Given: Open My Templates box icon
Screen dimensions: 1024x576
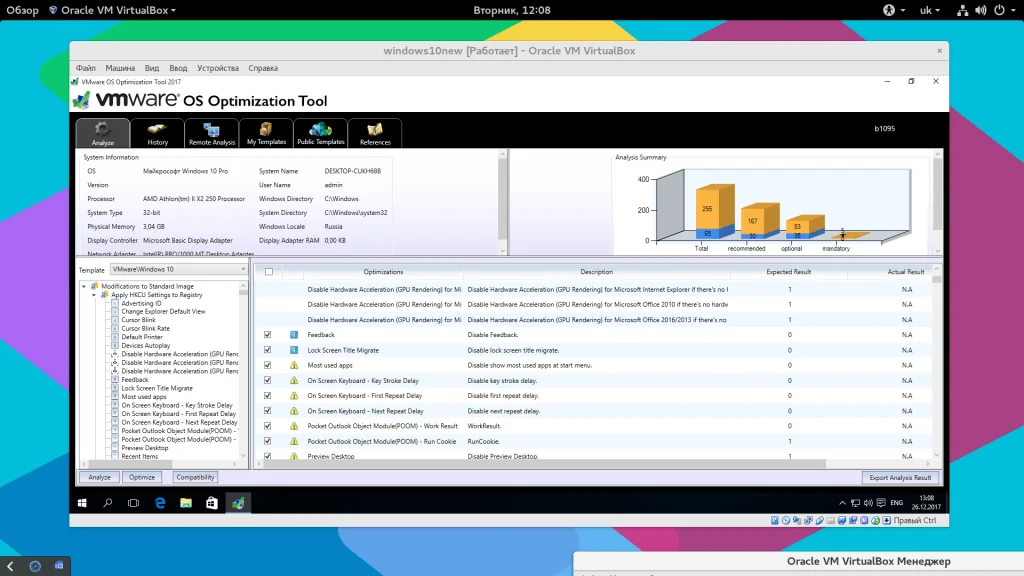Looking at the screenshot, I should 266,129.
